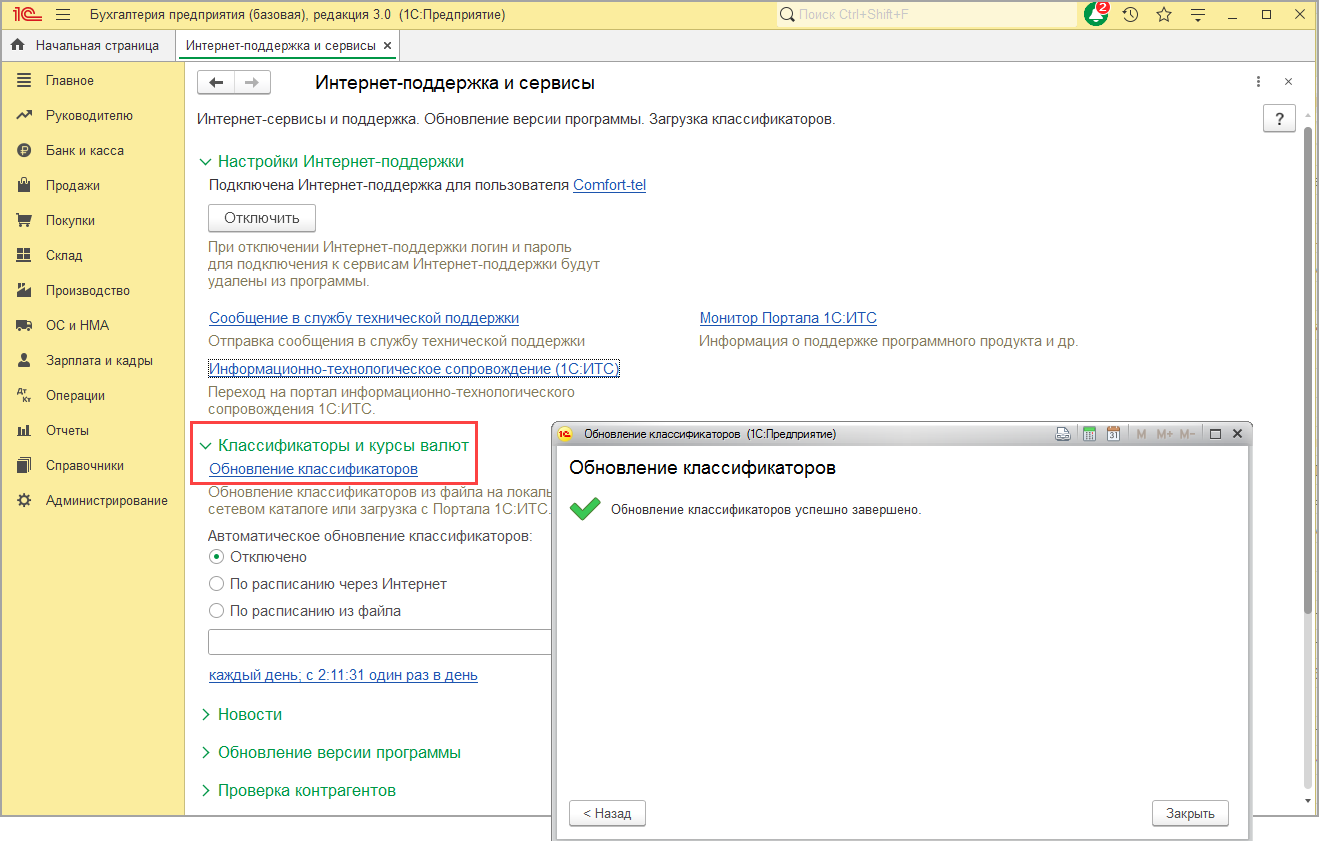Open the service and settings menu icon
1319x841 pixels.
click(1199, 15)
